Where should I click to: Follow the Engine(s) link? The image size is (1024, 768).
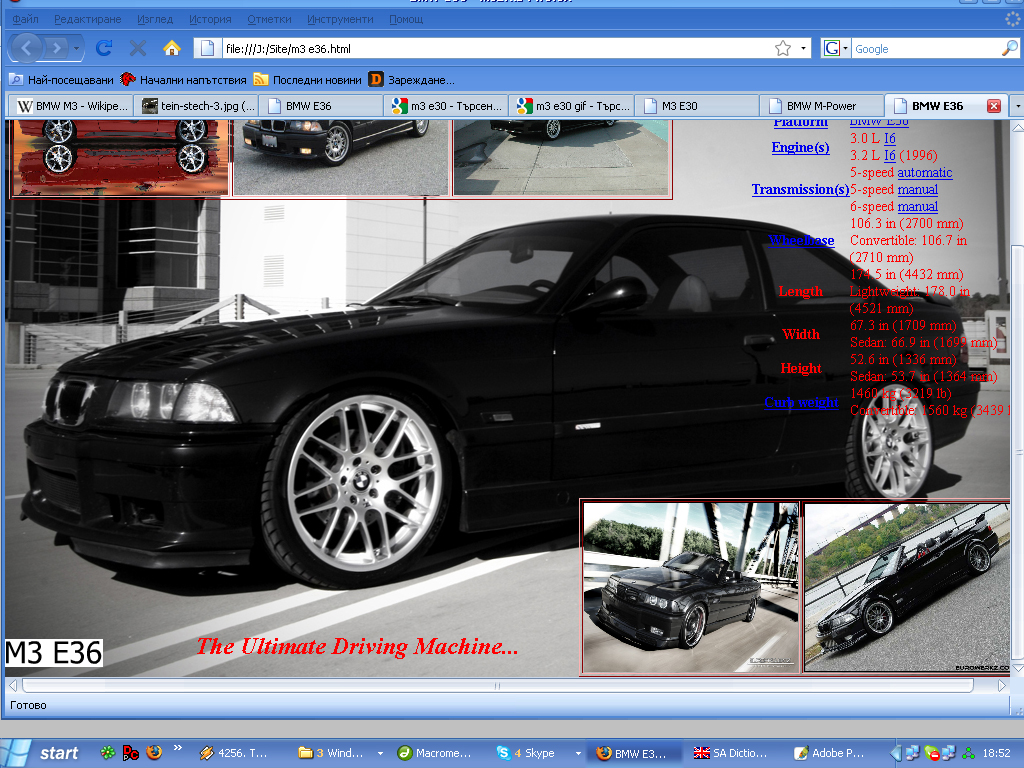click(800, 147)
